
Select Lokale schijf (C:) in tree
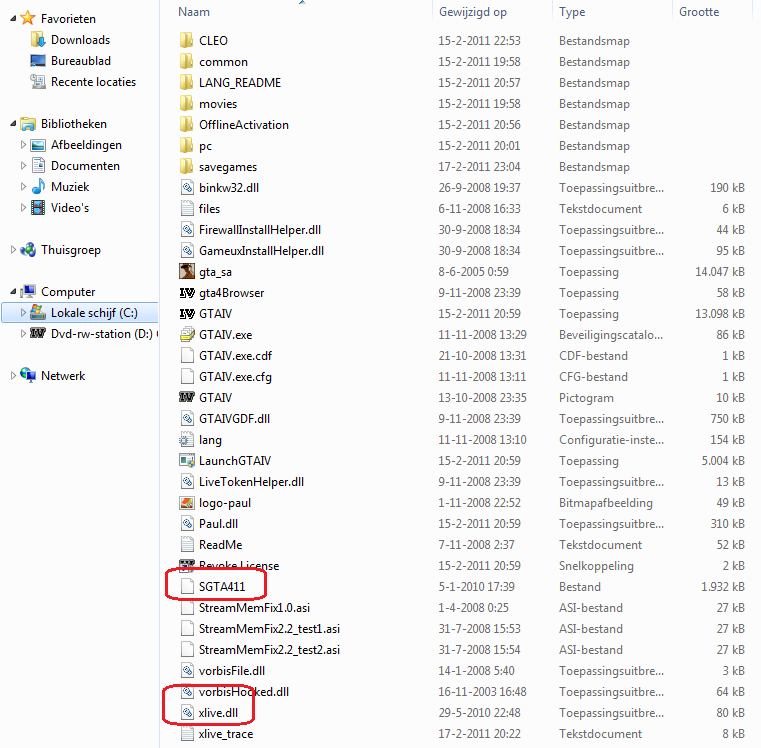(x=80, y=313)
